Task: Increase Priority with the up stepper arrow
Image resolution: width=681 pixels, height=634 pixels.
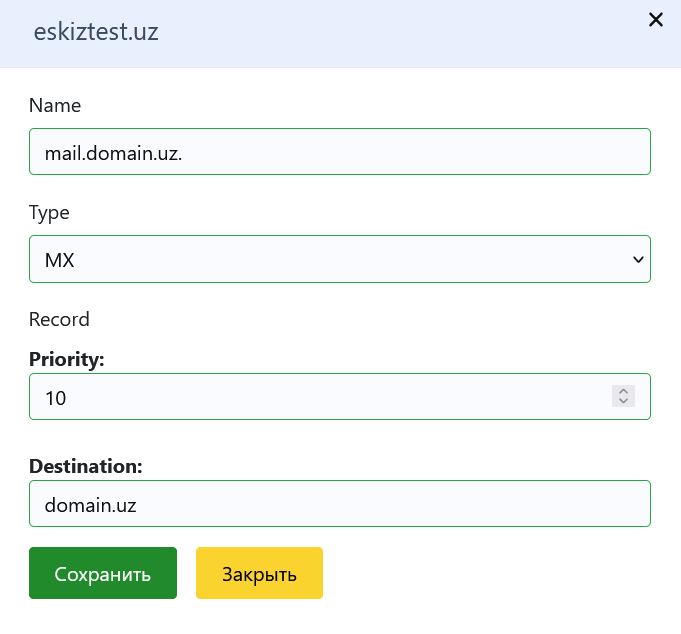Action: coord(623,391)
